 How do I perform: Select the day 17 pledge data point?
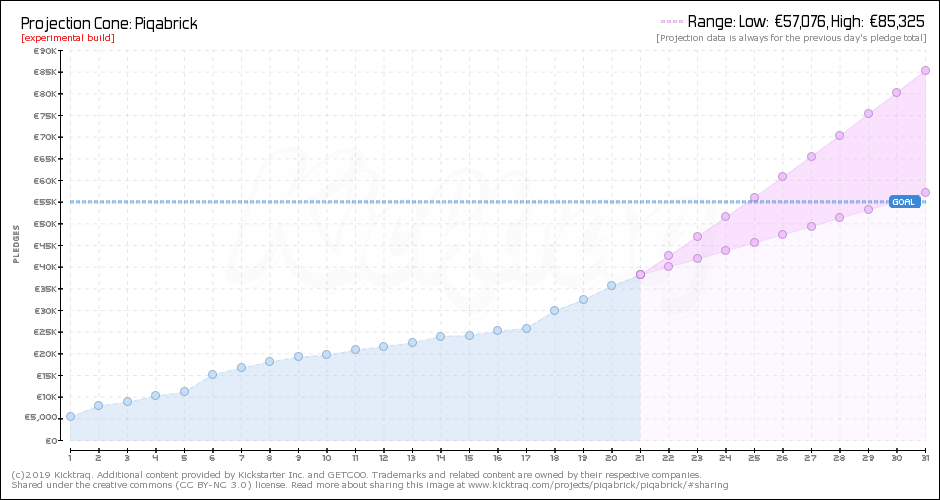526,329
